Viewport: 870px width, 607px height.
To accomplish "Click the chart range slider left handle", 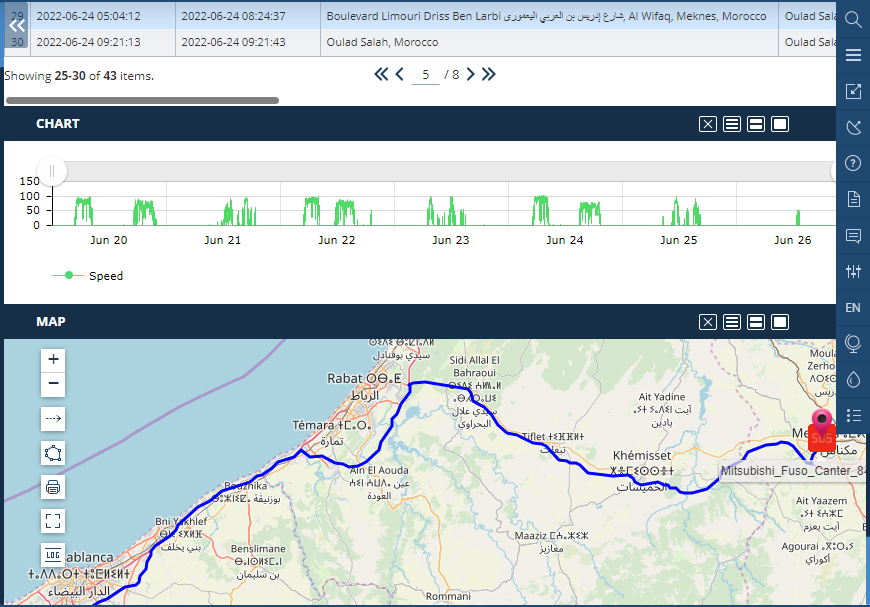I will pos(52,171).
